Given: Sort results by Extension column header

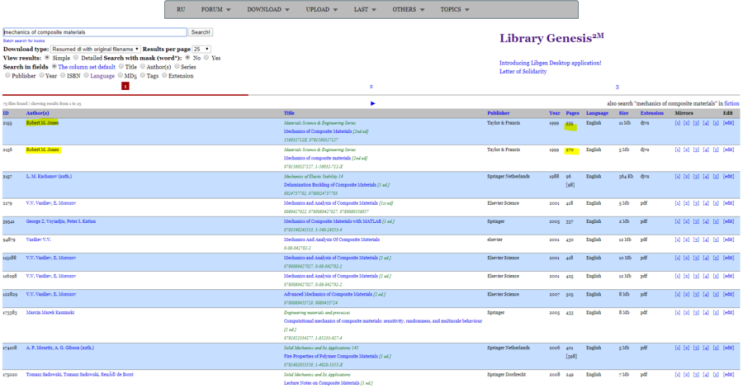Looking at the screenshot, I should 652,113.
